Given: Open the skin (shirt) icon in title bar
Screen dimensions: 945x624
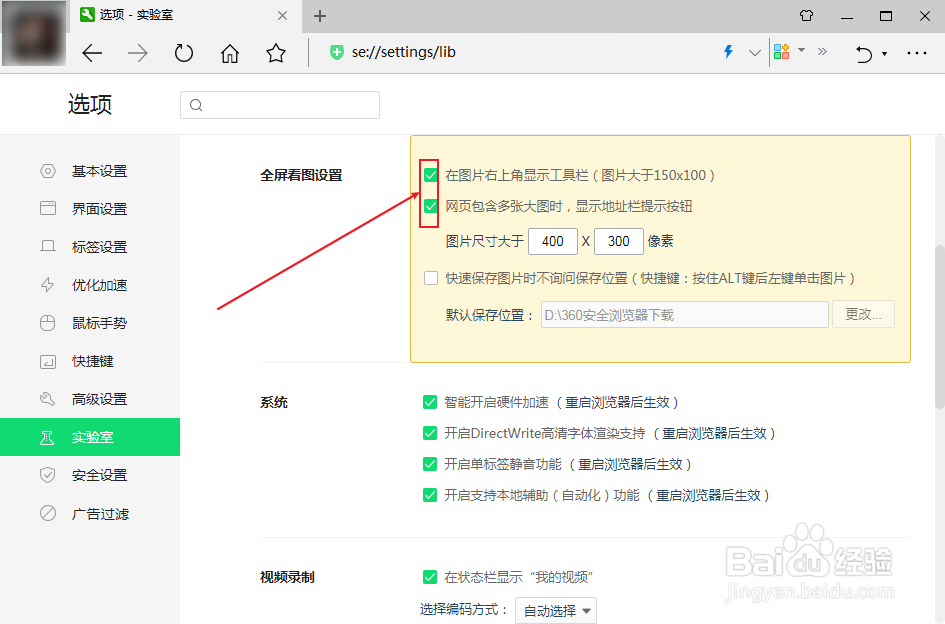Looking at the screenshot, I should tap(806, 16).
